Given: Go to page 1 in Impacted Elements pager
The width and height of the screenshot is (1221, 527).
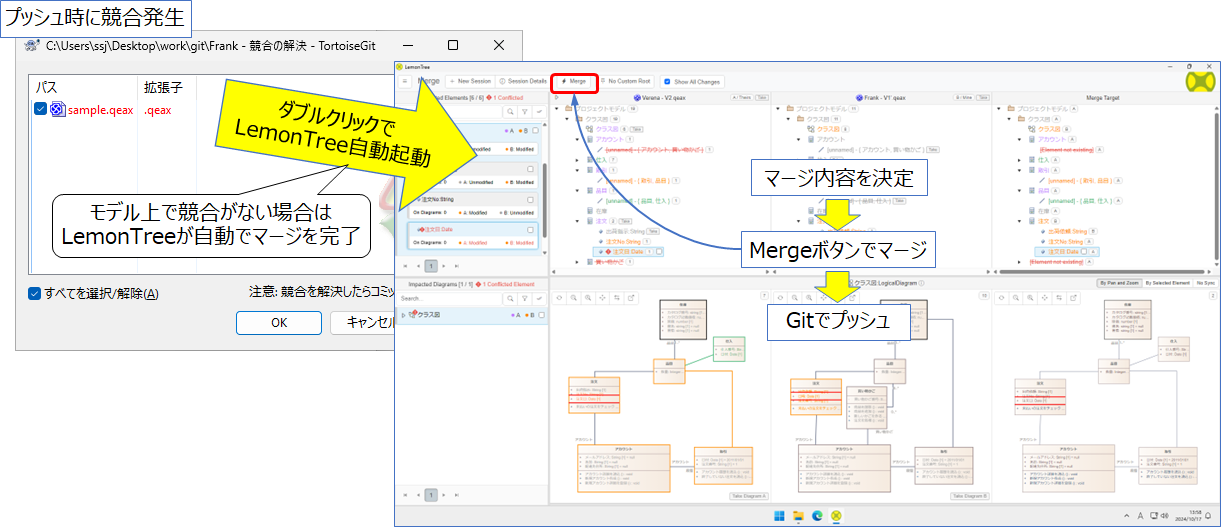Looking at the screenshot, I should 431,266.
